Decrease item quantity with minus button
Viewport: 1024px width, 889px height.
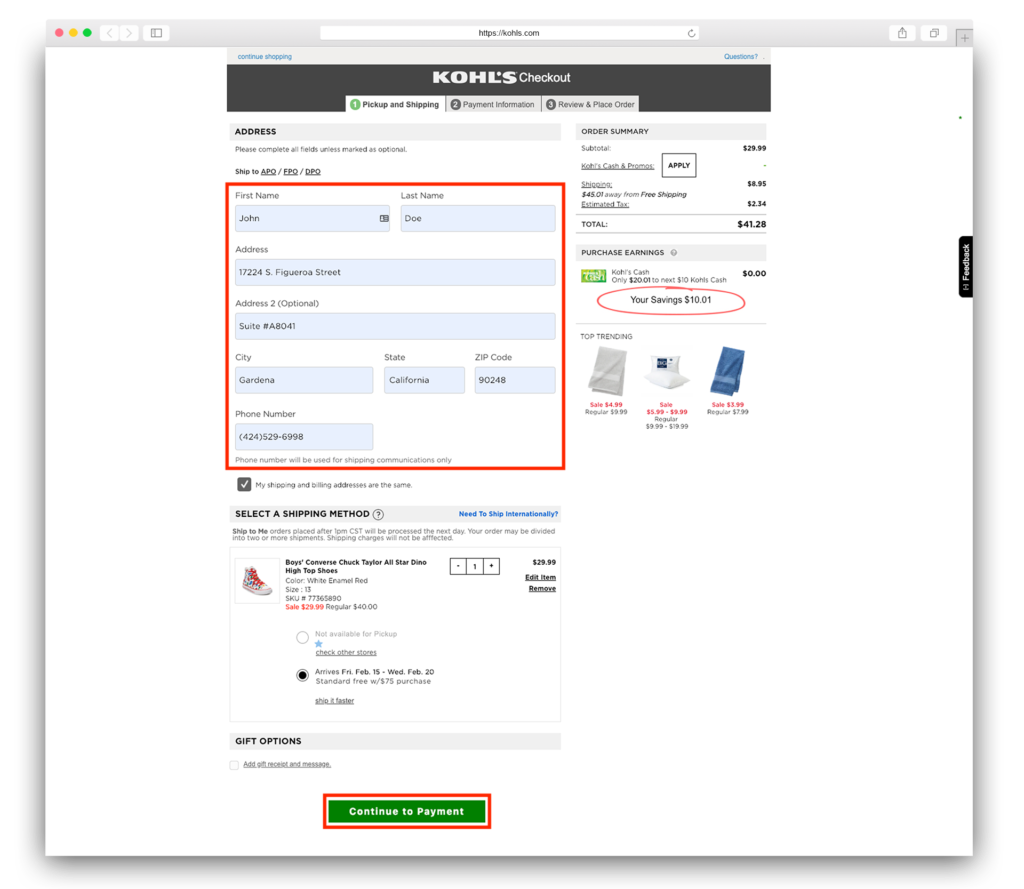[458, 566]
